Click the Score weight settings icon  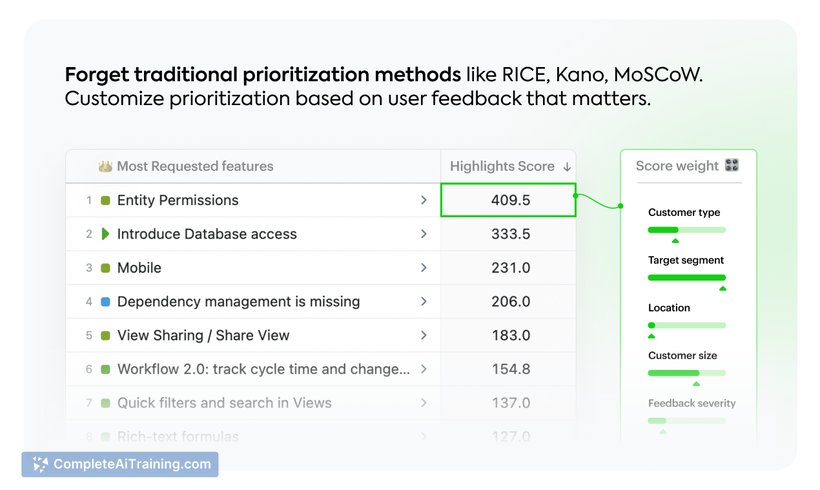[732, 165]
